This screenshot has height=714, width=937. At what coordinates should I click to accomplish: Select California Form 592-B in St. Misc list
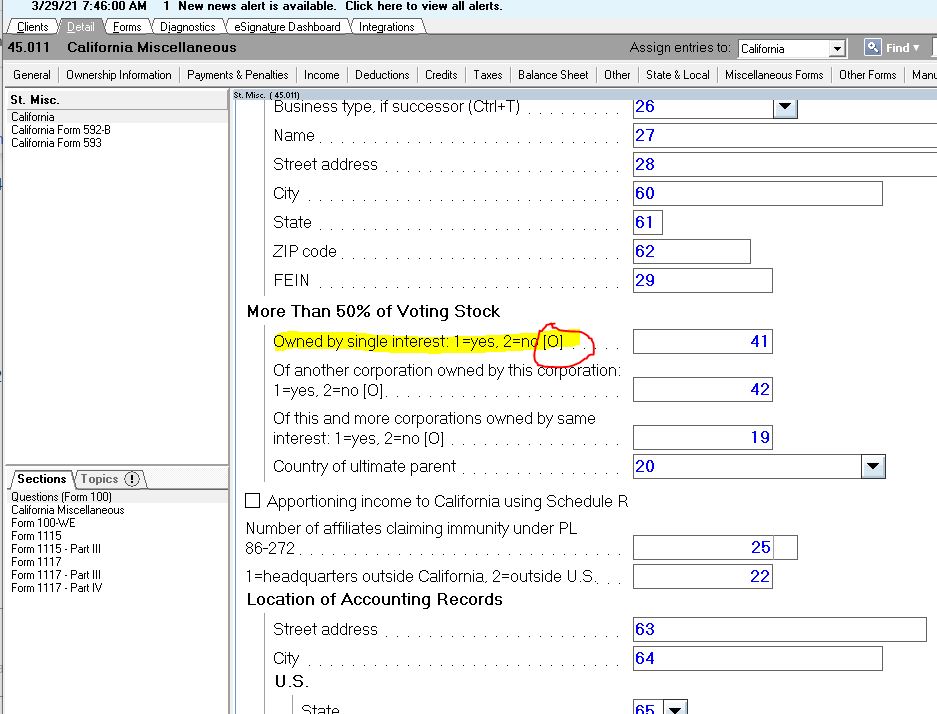tap(59, 129)
